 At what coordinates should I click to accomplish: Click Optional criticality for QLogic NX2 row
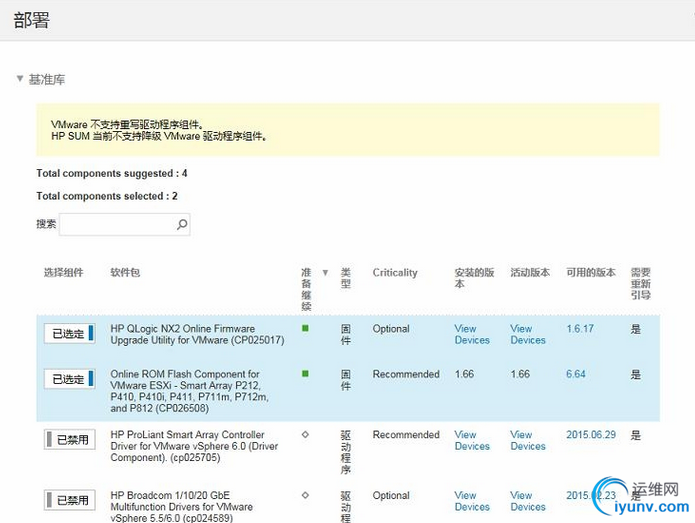(391, 329)
